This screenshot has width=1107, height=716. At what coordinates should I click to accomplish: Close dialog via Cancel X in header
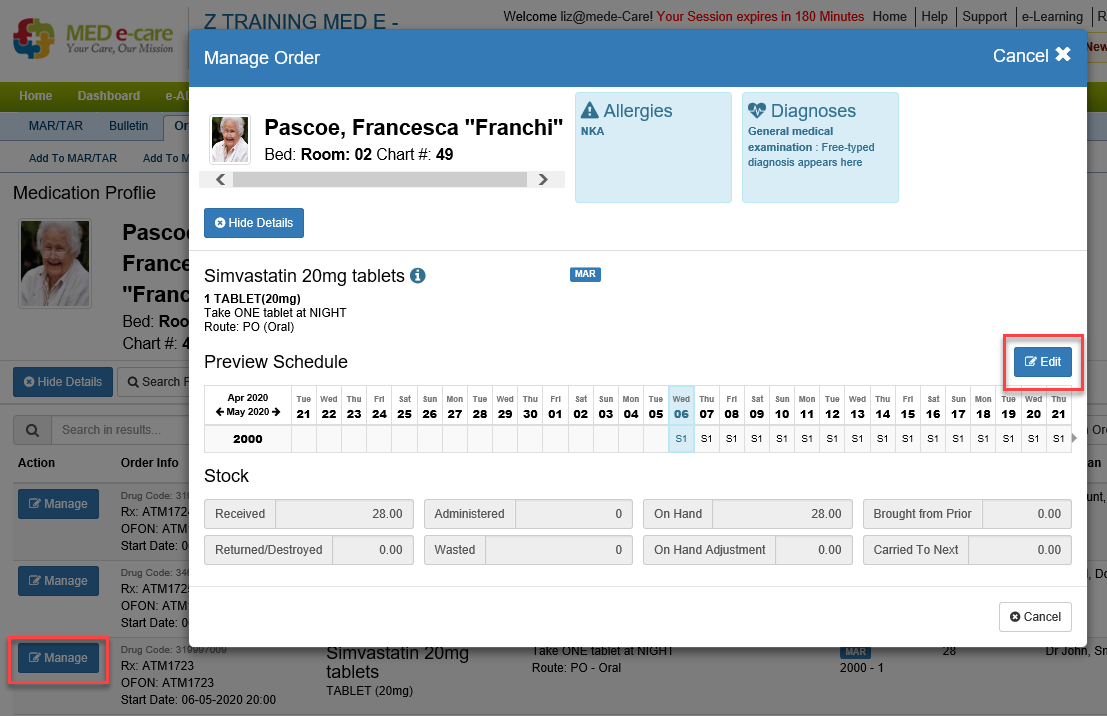coord(1031,56)
